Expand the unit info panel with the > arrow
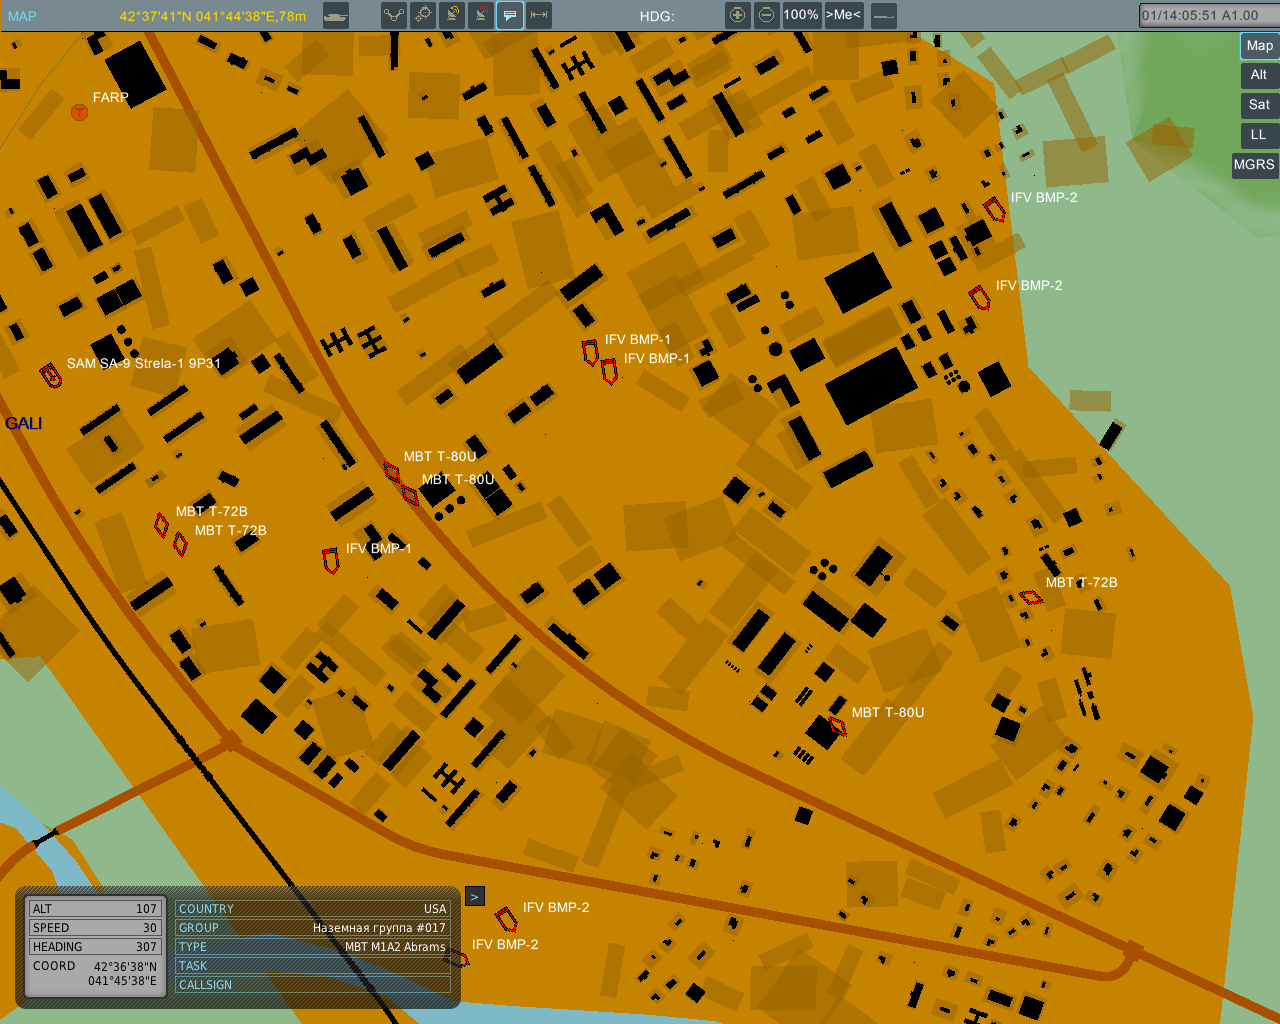This screenshot has width=1280, height=1024. tap(475, 896)
